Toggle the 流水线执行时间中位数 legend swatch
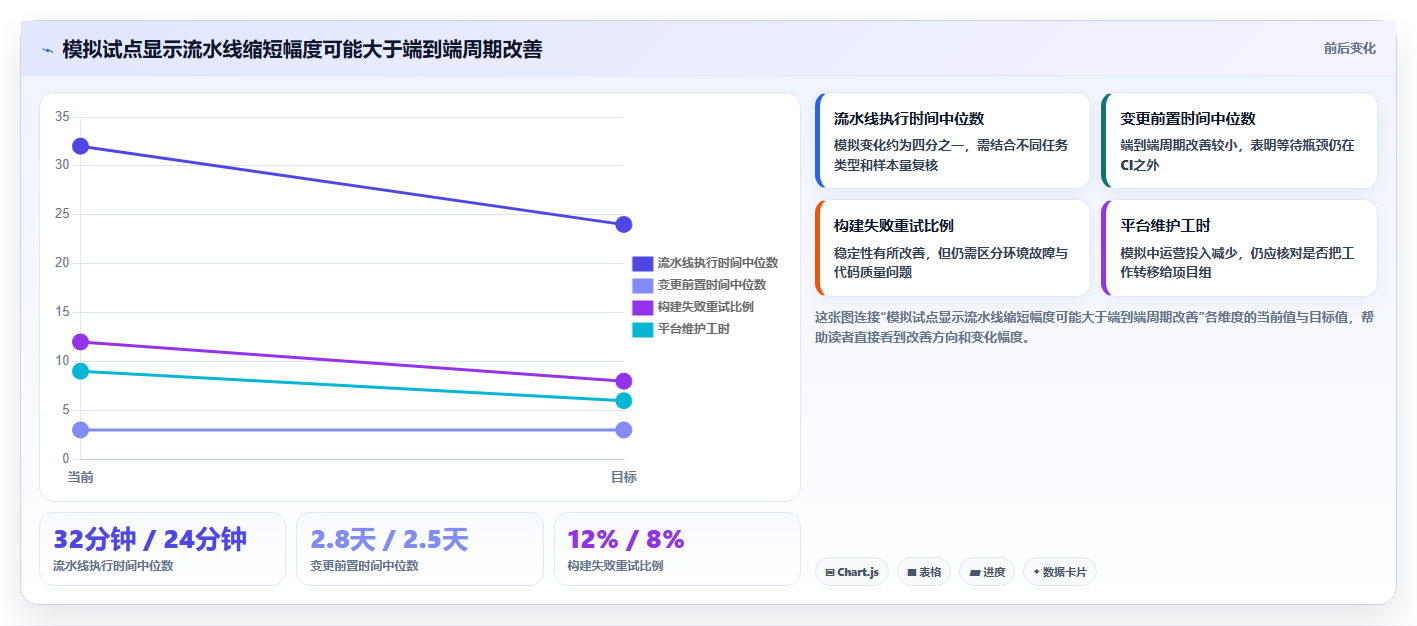Viewport: 1417px width, 626px height. [x=643, y=263]
